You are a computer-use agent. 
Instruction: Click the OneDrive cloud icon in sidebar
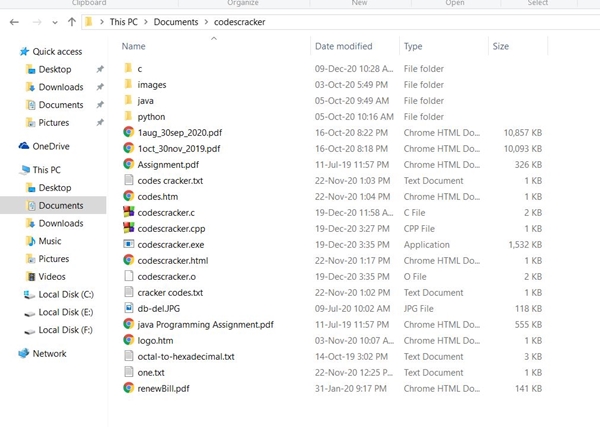coord(24,146)
